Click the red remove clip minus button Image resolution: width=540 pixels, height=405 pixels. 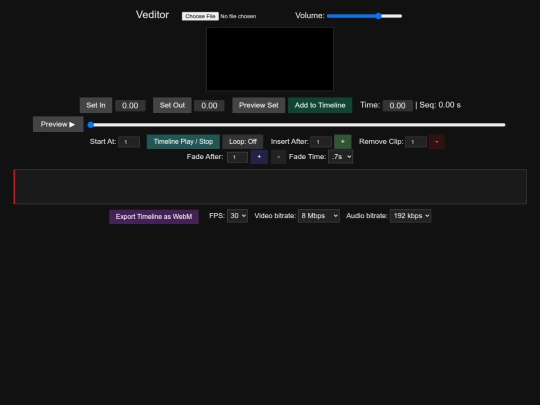click(x=437, y=142)
